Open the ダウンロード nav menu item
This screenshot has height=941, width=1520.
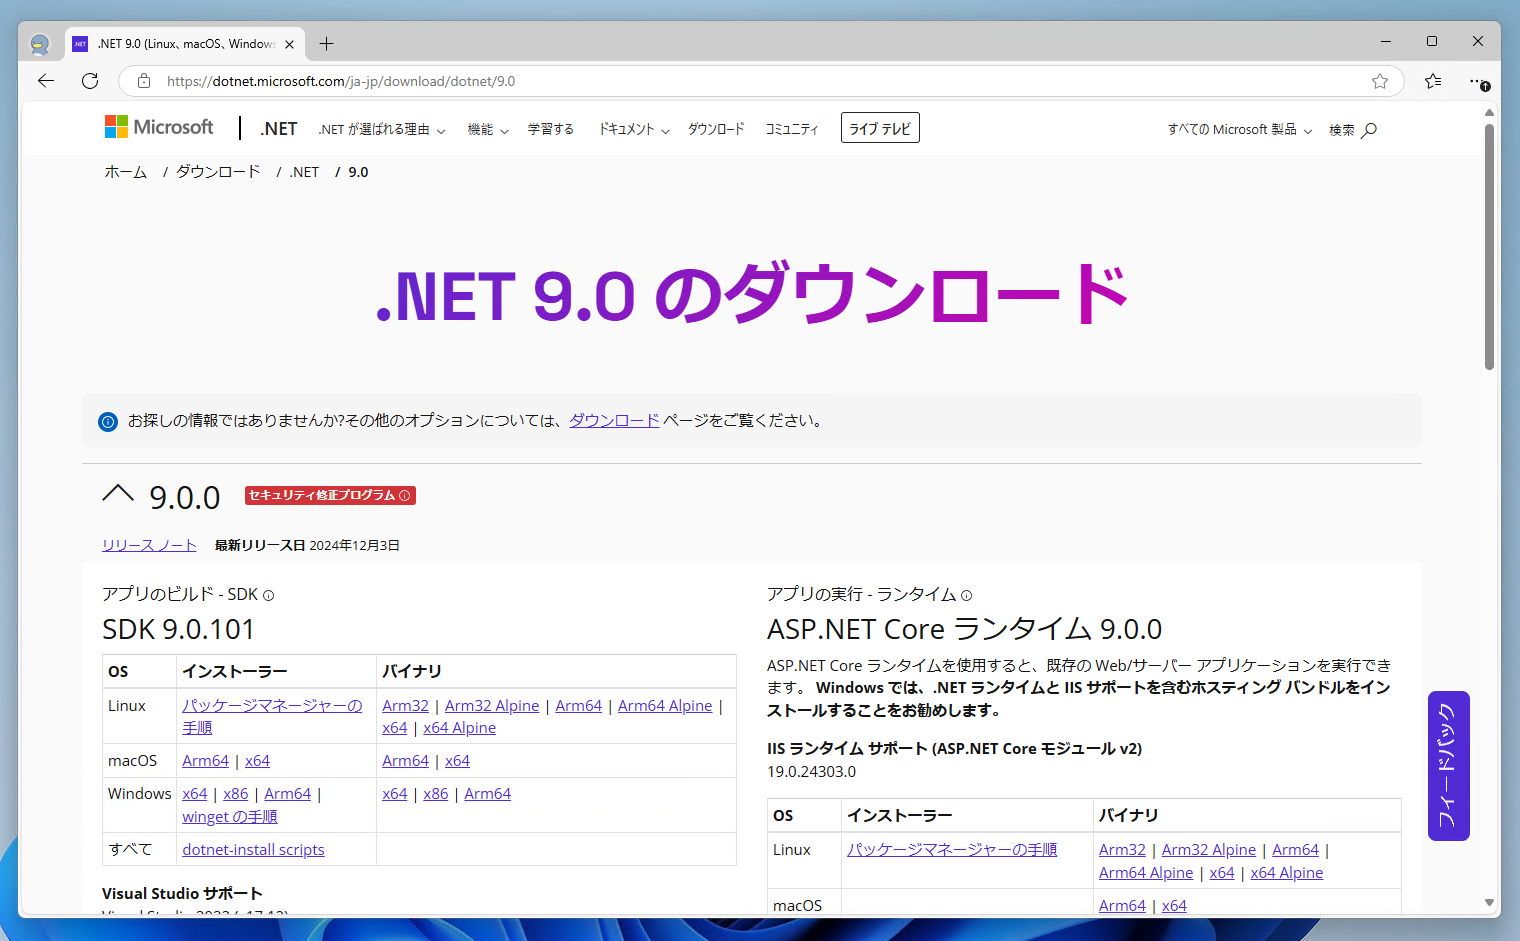[x=716, y=130]
